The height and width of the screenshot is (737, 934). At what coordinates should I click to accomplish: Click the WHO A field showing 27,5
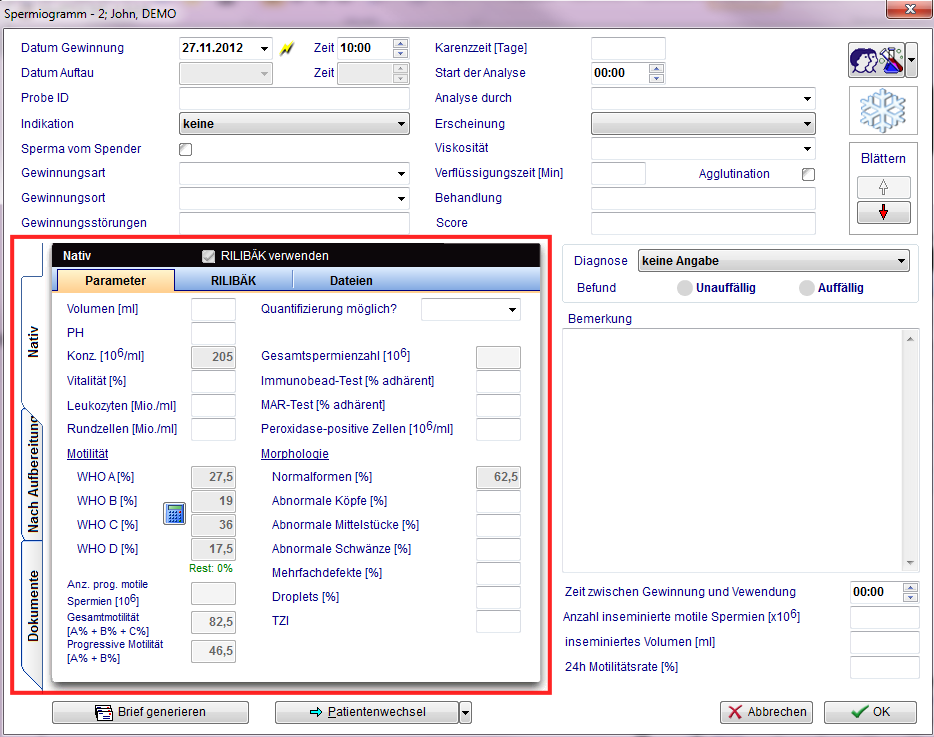[213, 477]
